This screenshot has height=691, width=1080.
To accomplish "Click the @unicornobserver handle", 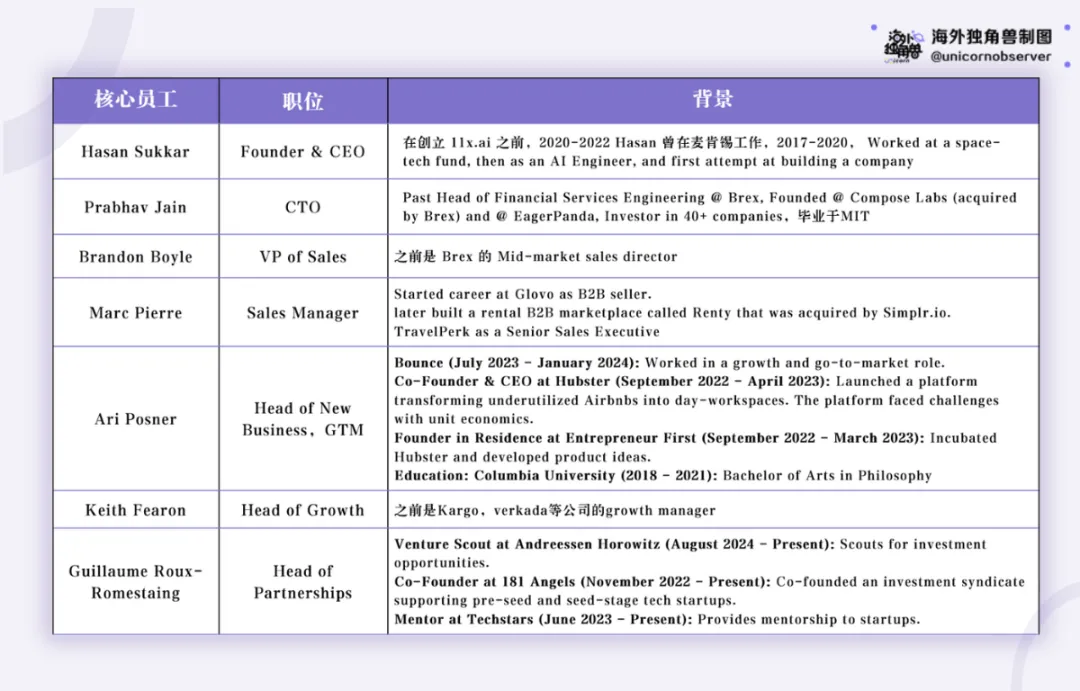I will 990,56.
